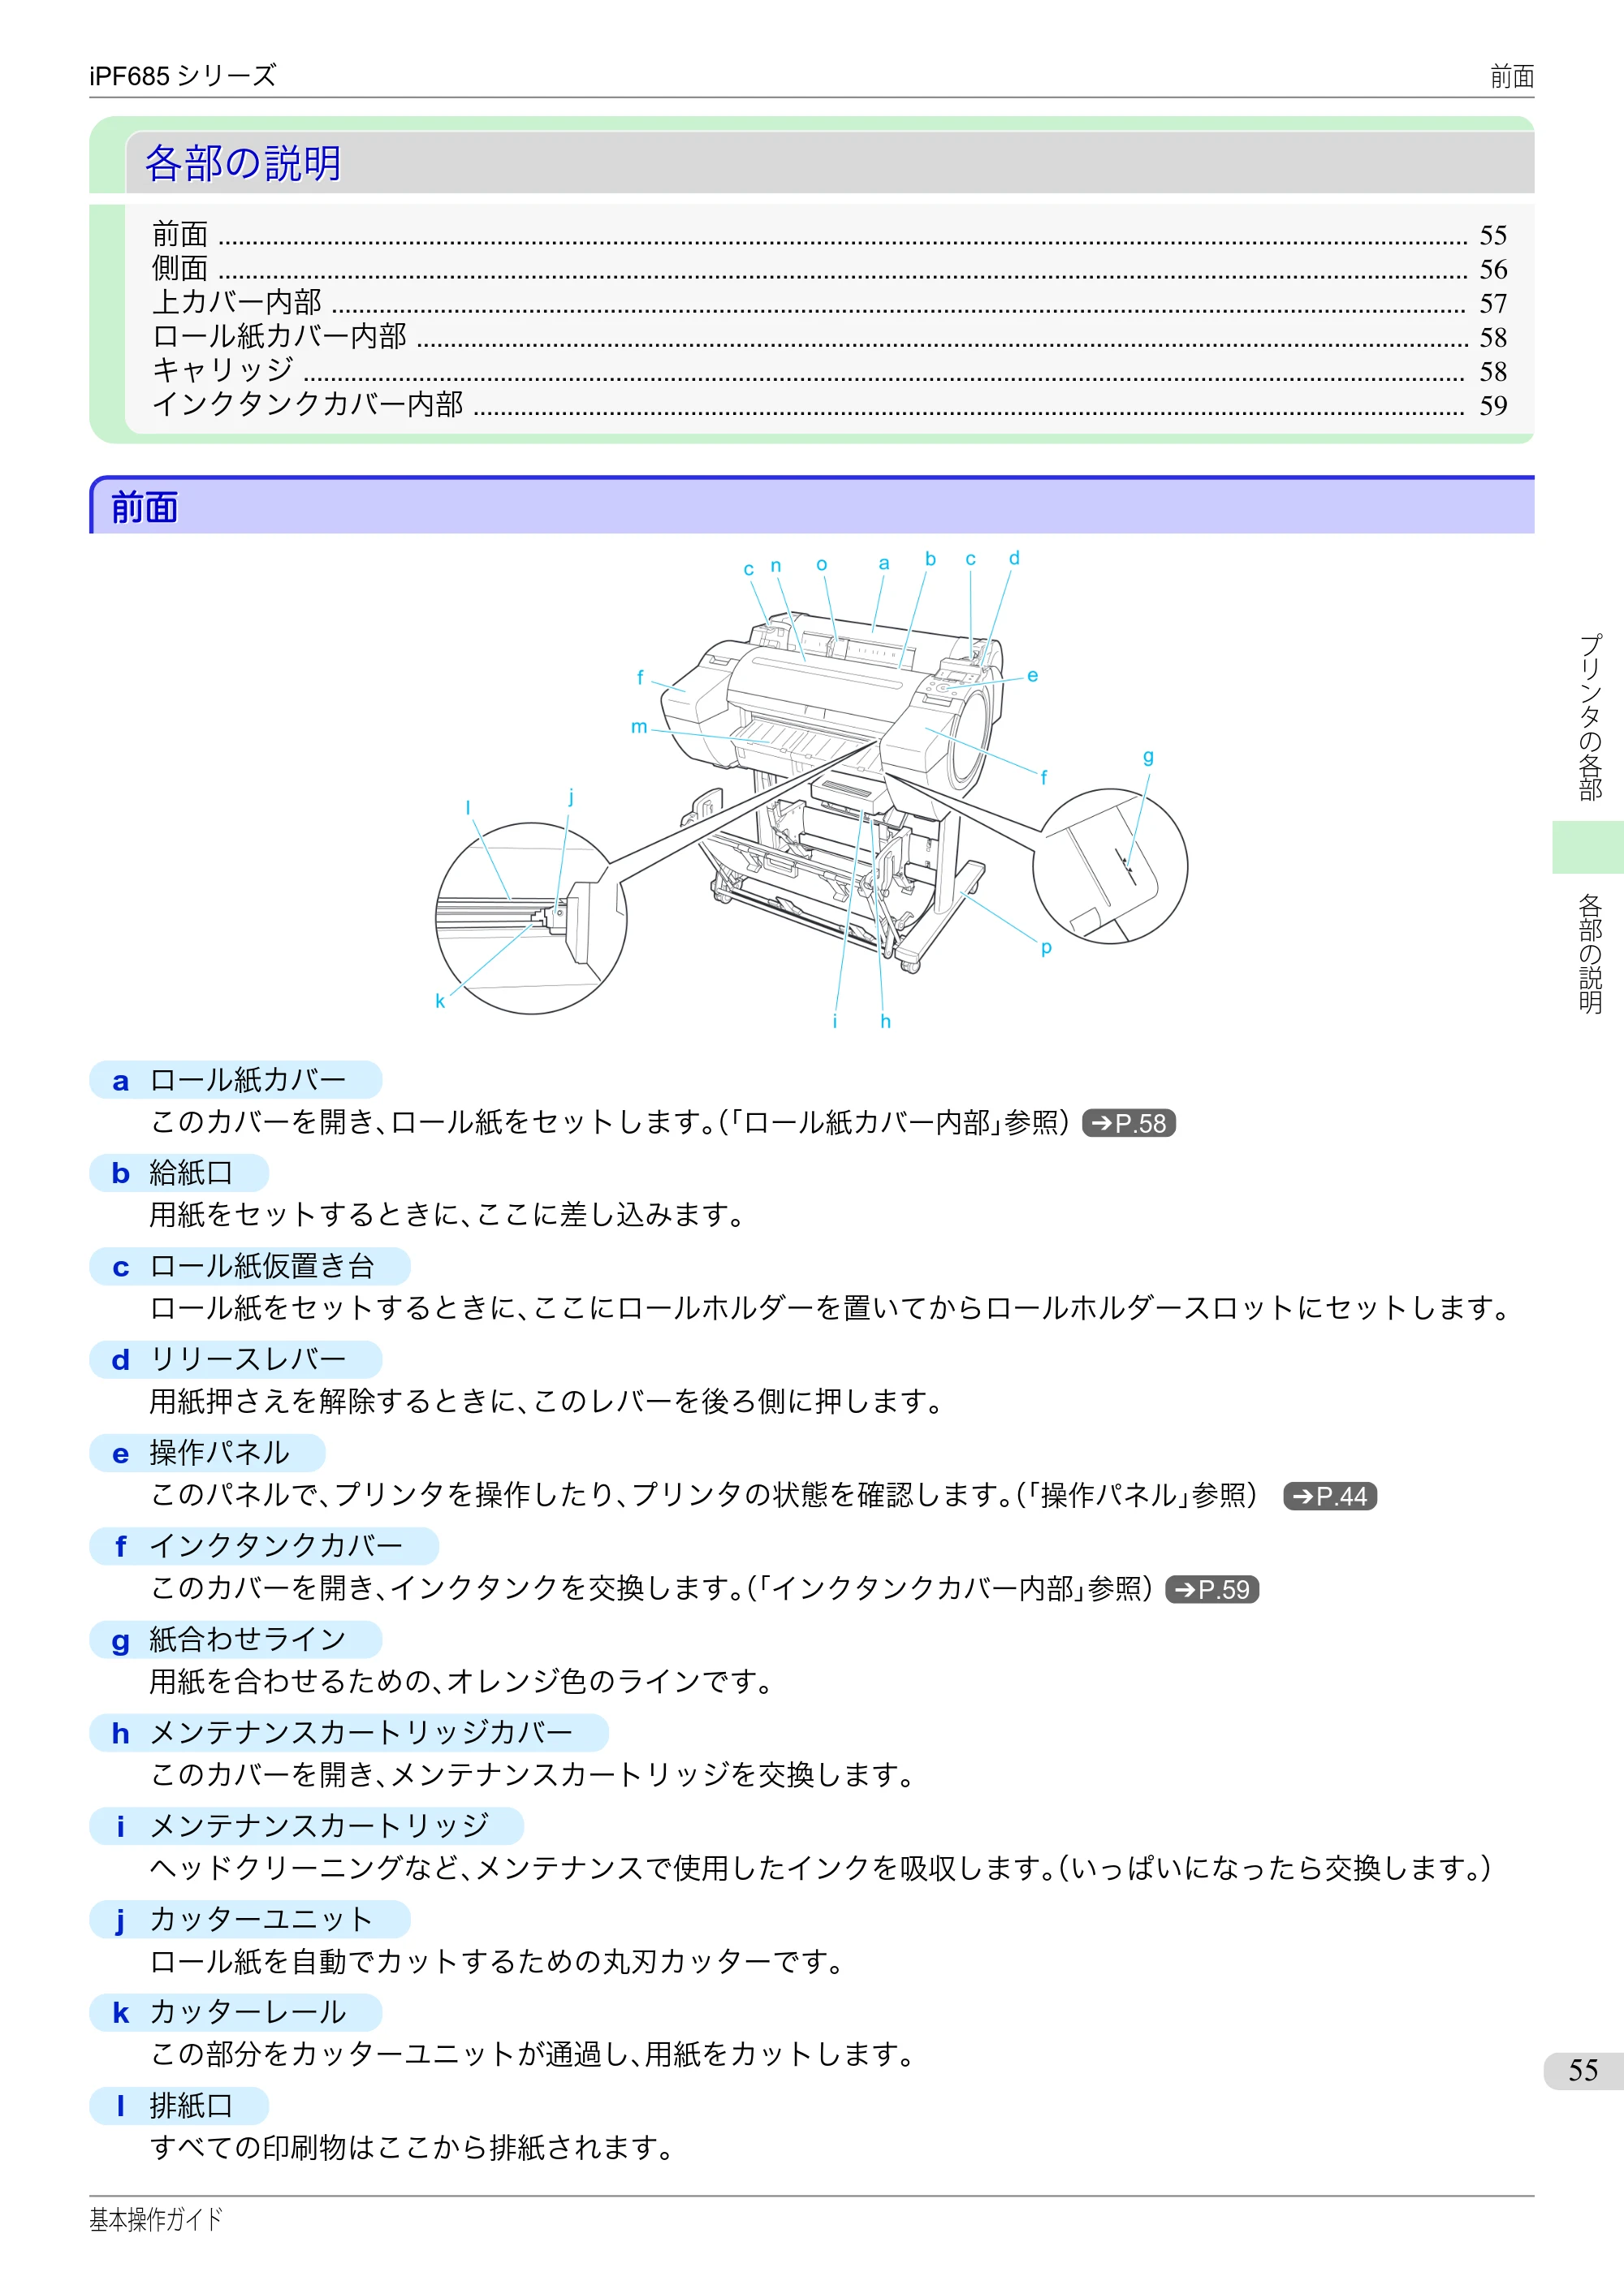Select the 'e 操作パネル' label
Screen dimensions: 1624x2294
[207, 1453]
